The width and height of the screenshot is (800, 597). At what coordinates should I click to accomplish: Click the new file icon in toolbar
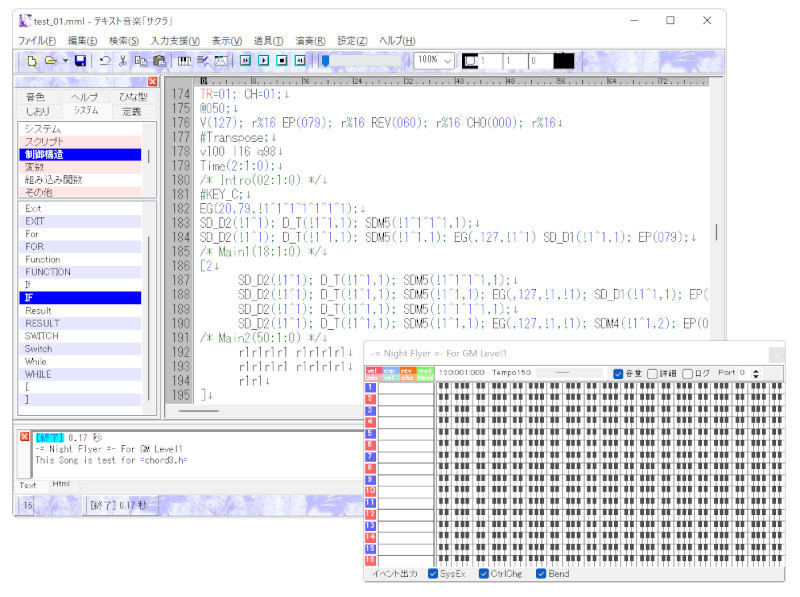coord(32,61)
